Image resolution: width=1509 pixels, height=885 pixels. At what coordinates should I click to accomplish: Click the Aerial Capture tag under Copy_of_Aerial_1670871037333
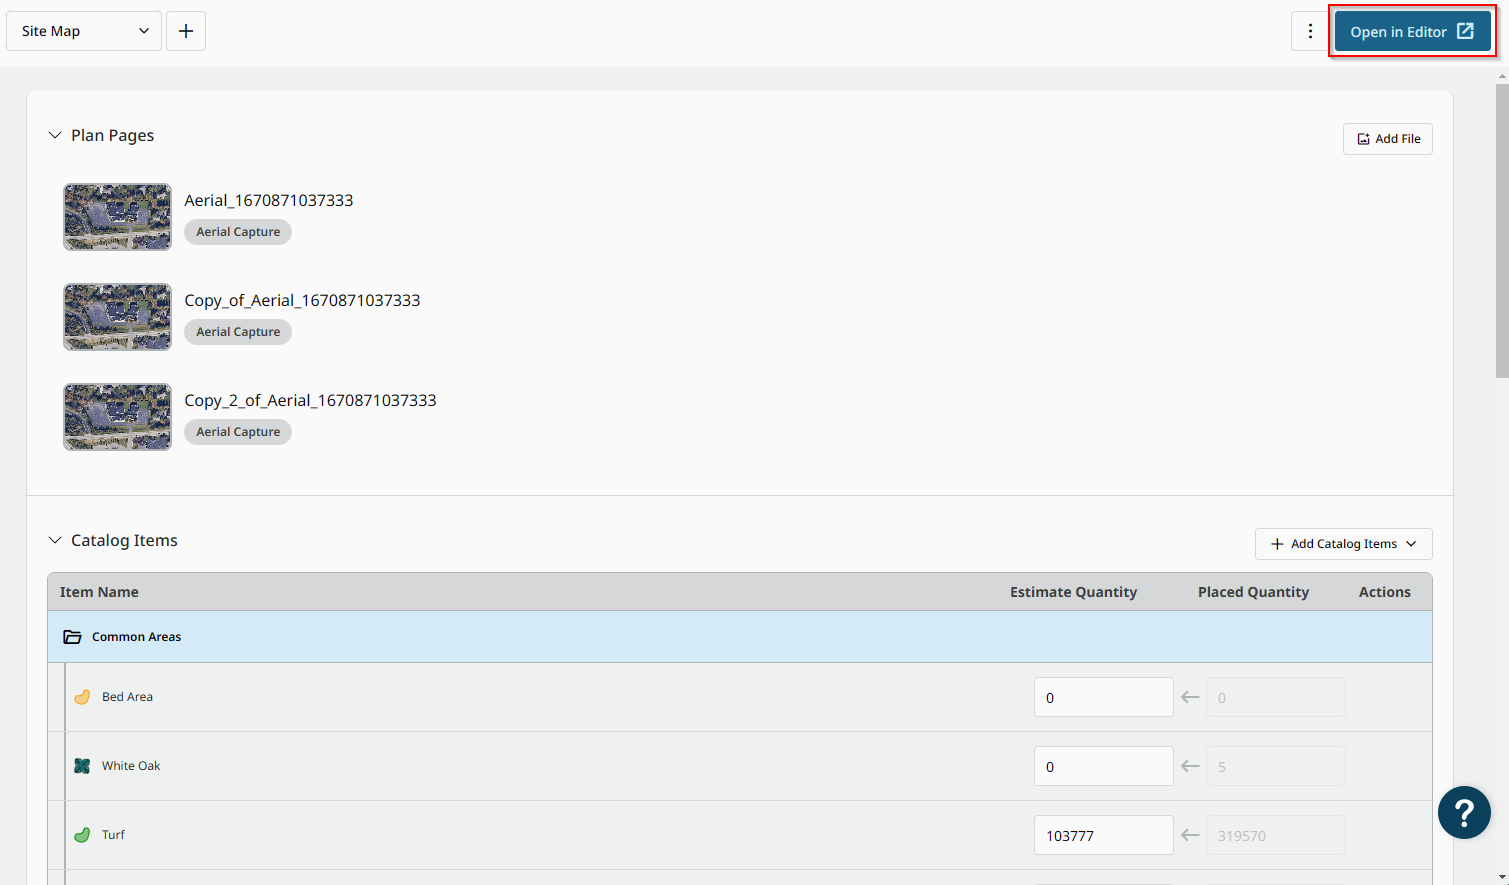[238, 332]
